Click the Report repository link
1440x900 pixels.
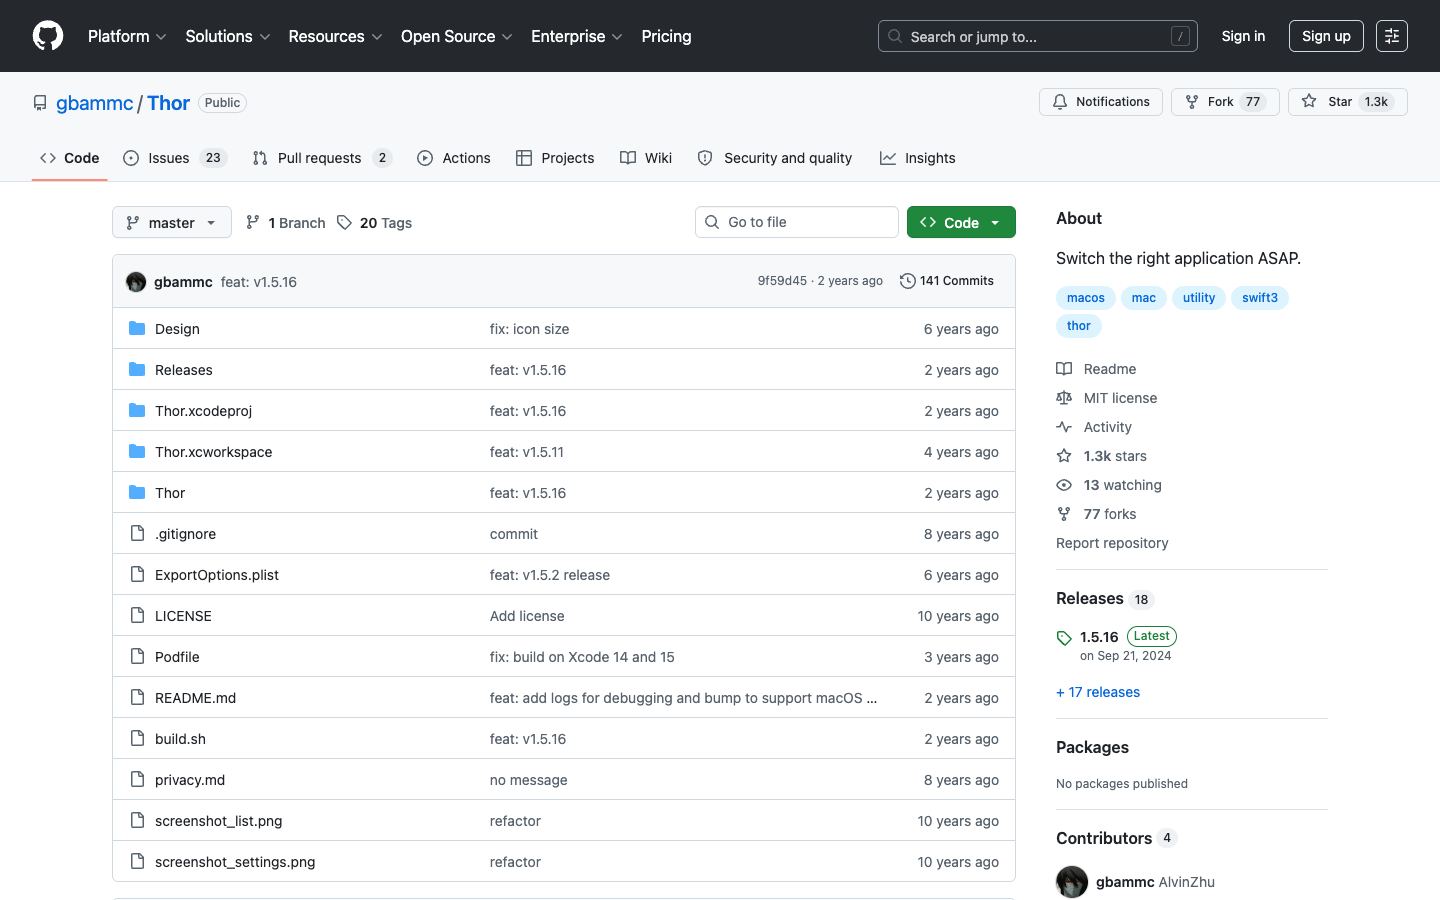(x=1112, y=543)
